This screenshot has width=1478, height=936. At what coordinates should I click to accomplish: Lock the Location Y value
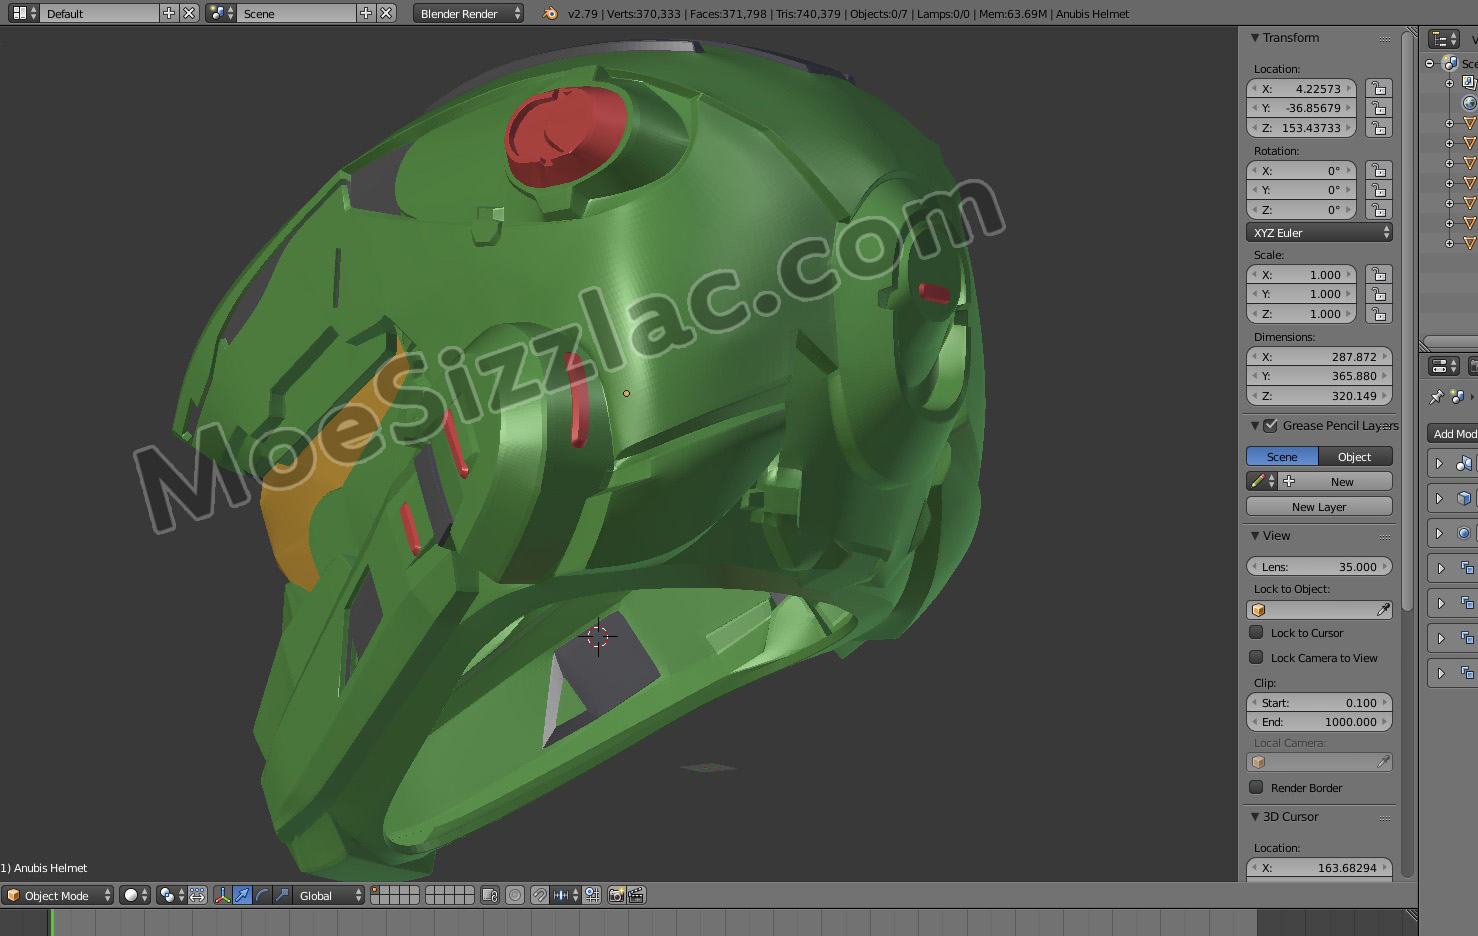click(x=1379, y=108)
